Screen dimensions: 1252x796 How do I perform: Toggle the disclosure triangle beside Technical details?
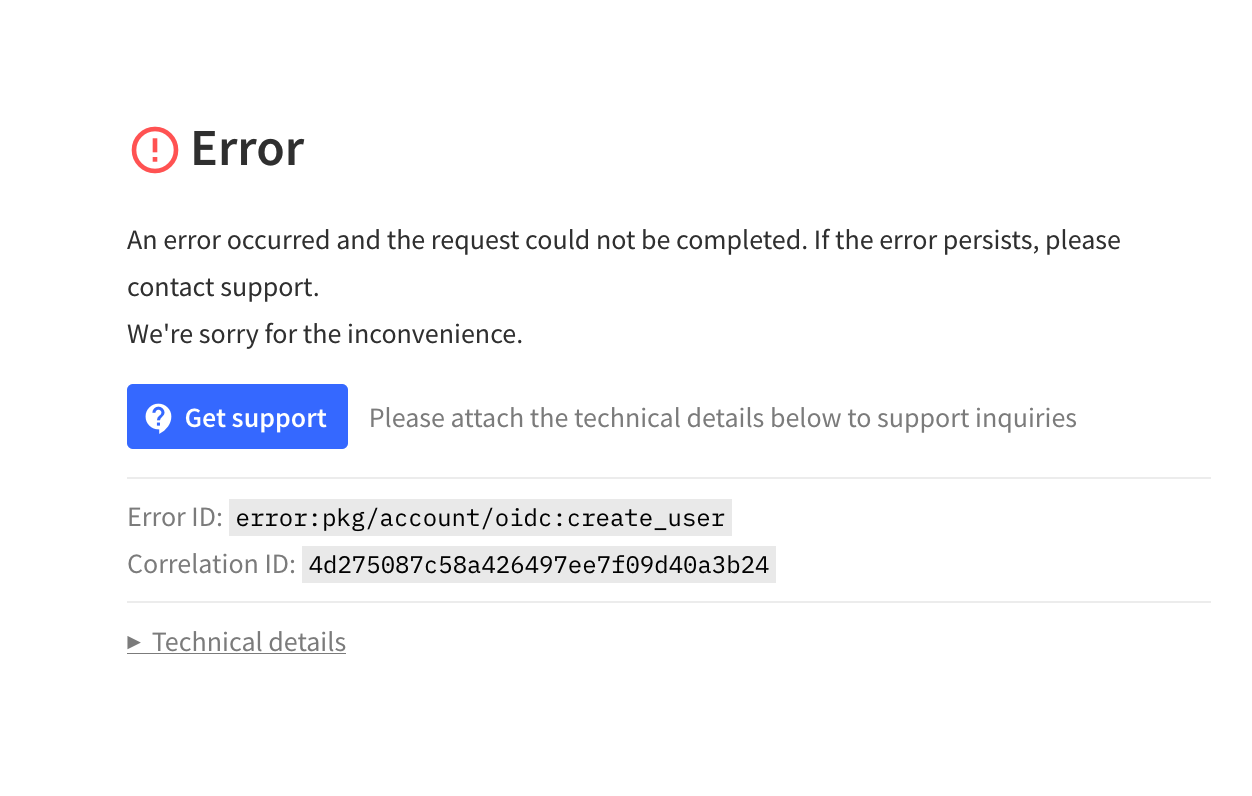[134, 642]
